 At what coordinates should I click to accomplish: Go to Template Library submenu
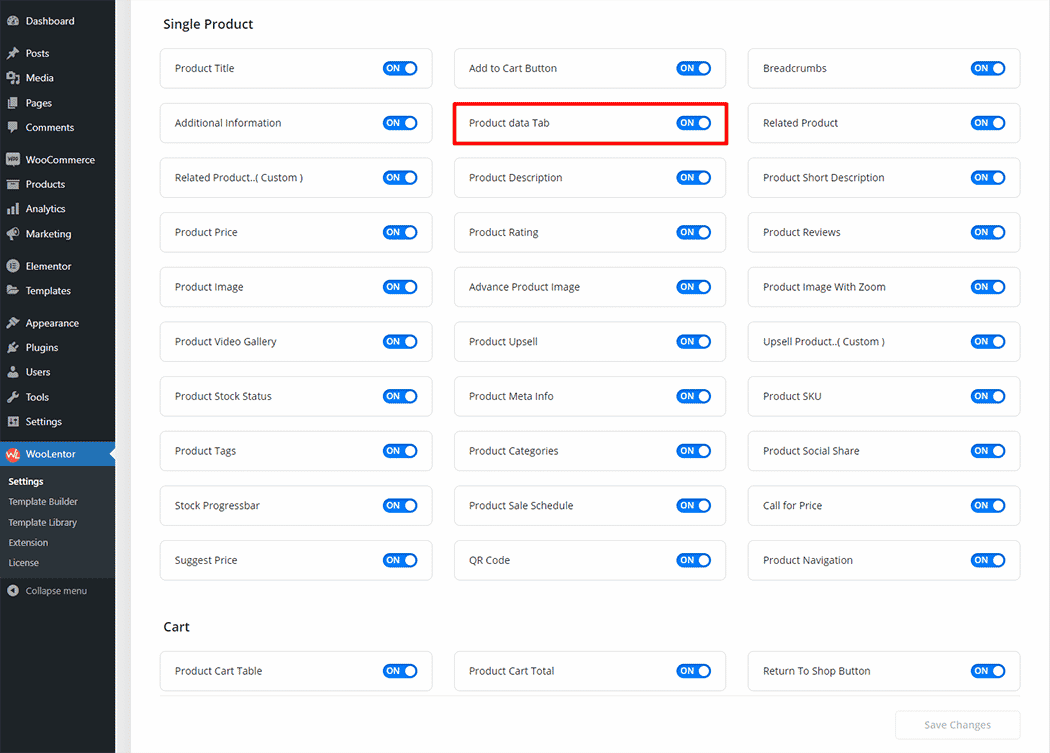tap(43, 523)
